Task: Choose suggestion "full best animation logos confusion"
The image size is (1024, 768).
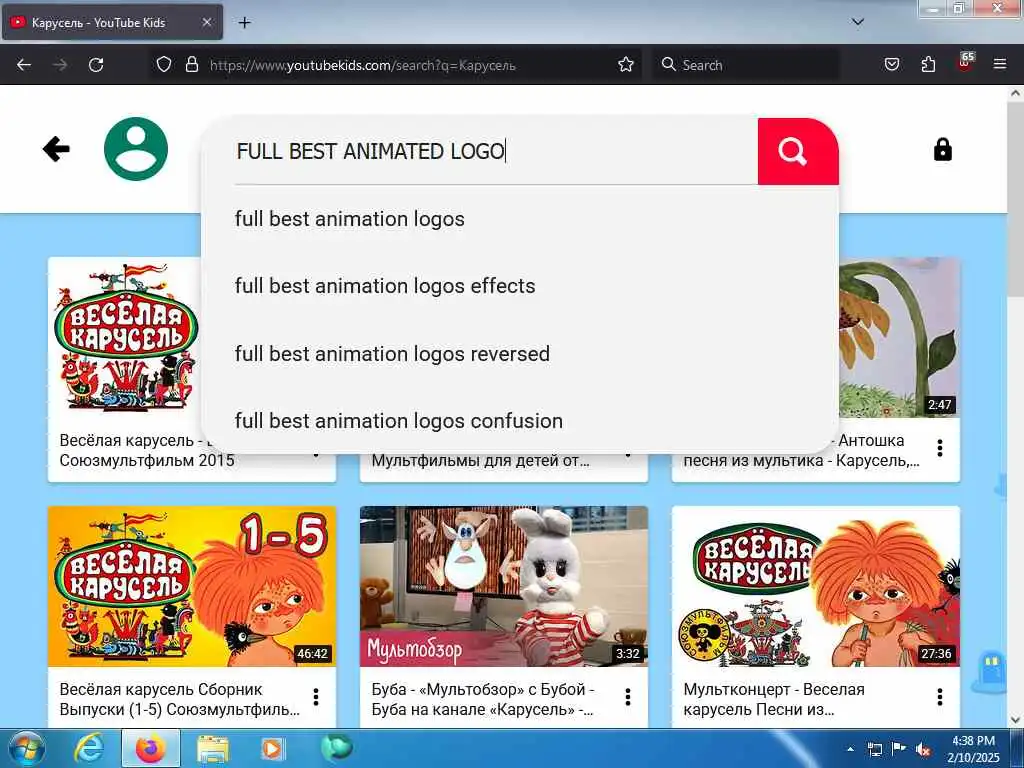Action: (x=398, y=421)
